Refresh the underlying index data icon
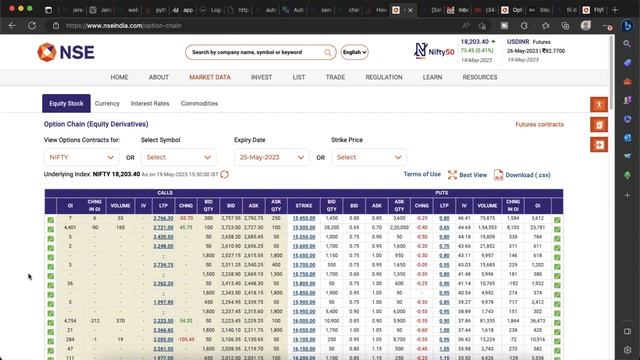 point(224,174)
